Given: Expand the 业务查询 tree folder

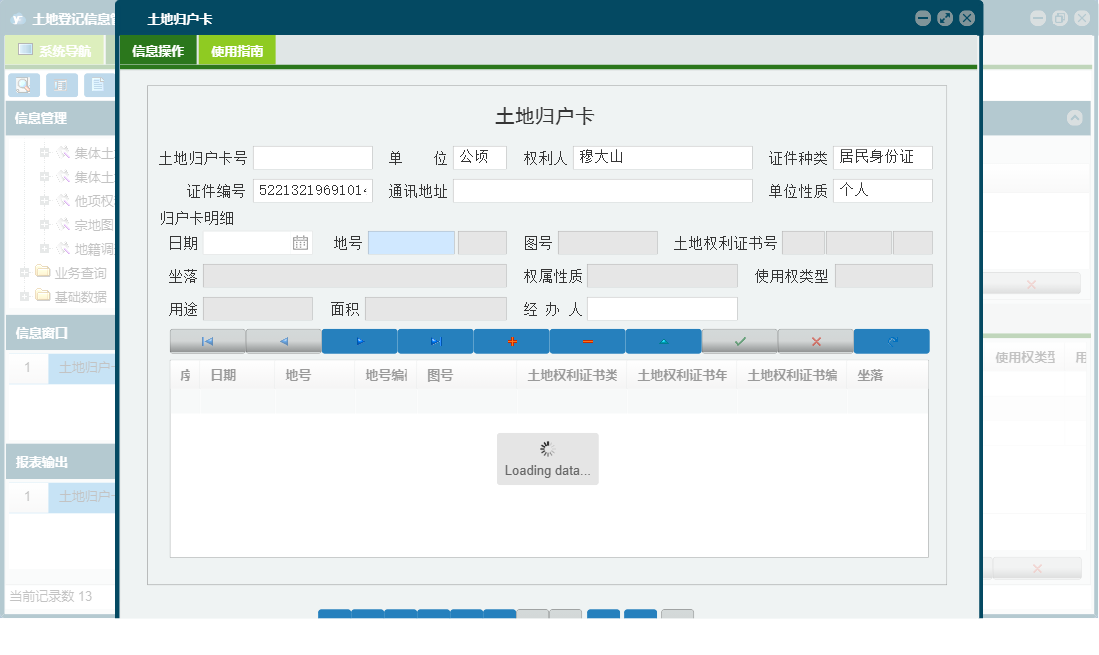Looking at the screenshot, I should 25,273.
